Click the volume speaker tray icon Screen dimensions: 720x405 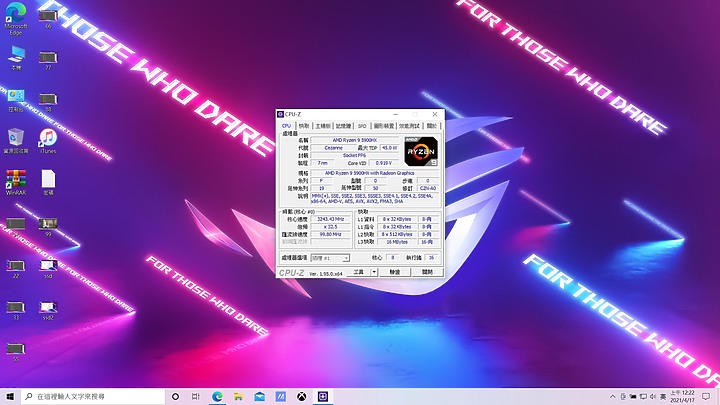pyautogui.click(x=652, y=396)
